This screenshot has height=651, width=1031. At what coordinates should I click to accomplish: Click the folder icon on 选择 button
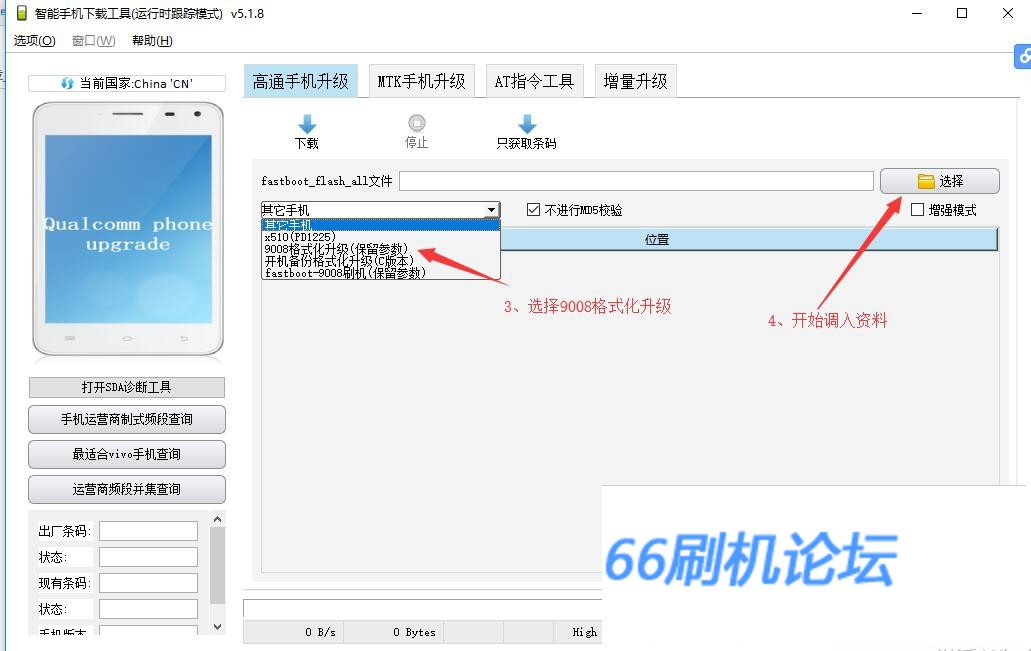point(926,181)
